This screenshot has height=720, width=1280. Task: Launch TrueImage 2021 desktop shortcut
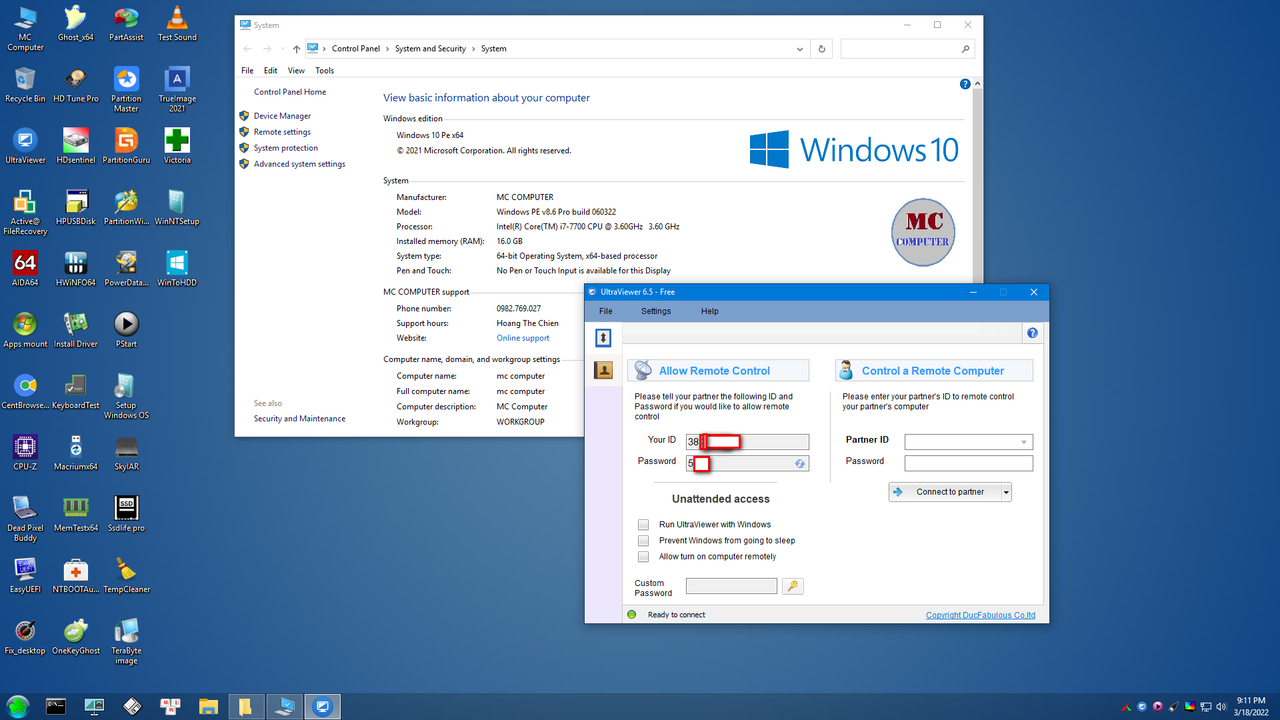177,90
